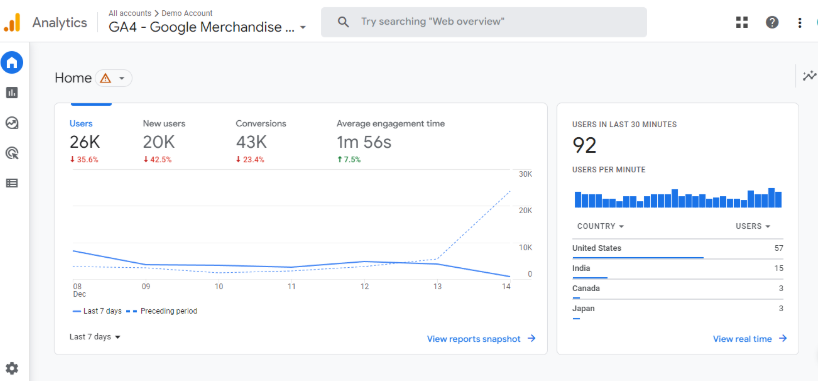Click the Preceding period chart legend entry
This screenshot has width=825, height=381.
[162, 311]
